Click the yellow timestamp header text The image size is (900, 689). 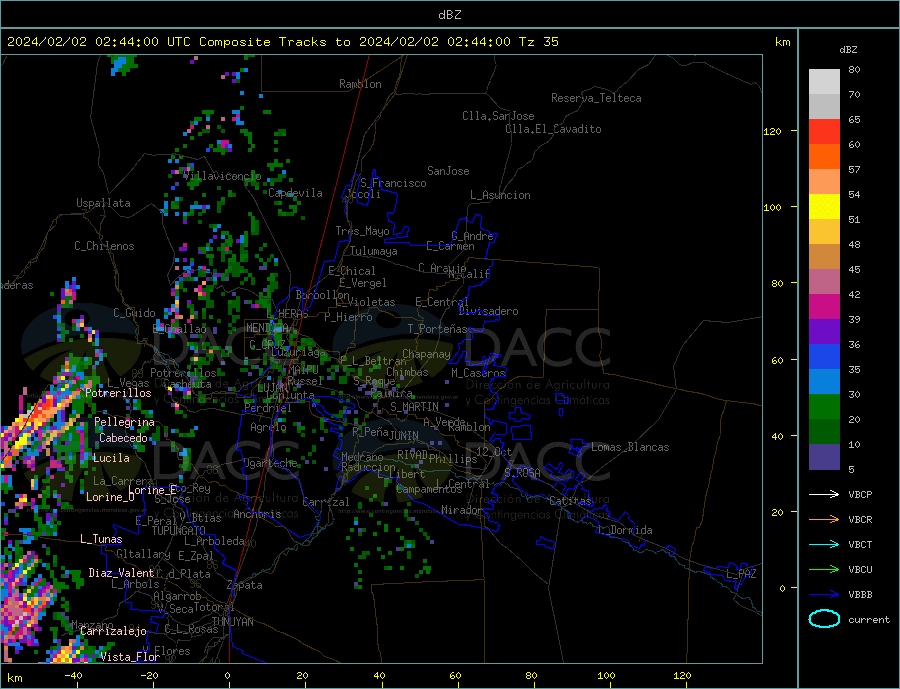click(x=282, y=42)
